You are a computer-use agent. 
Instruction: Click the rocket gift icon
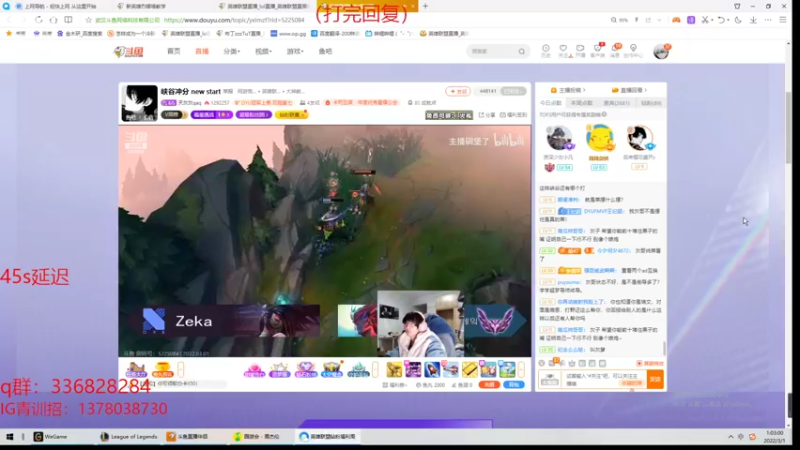coord(432,369)
